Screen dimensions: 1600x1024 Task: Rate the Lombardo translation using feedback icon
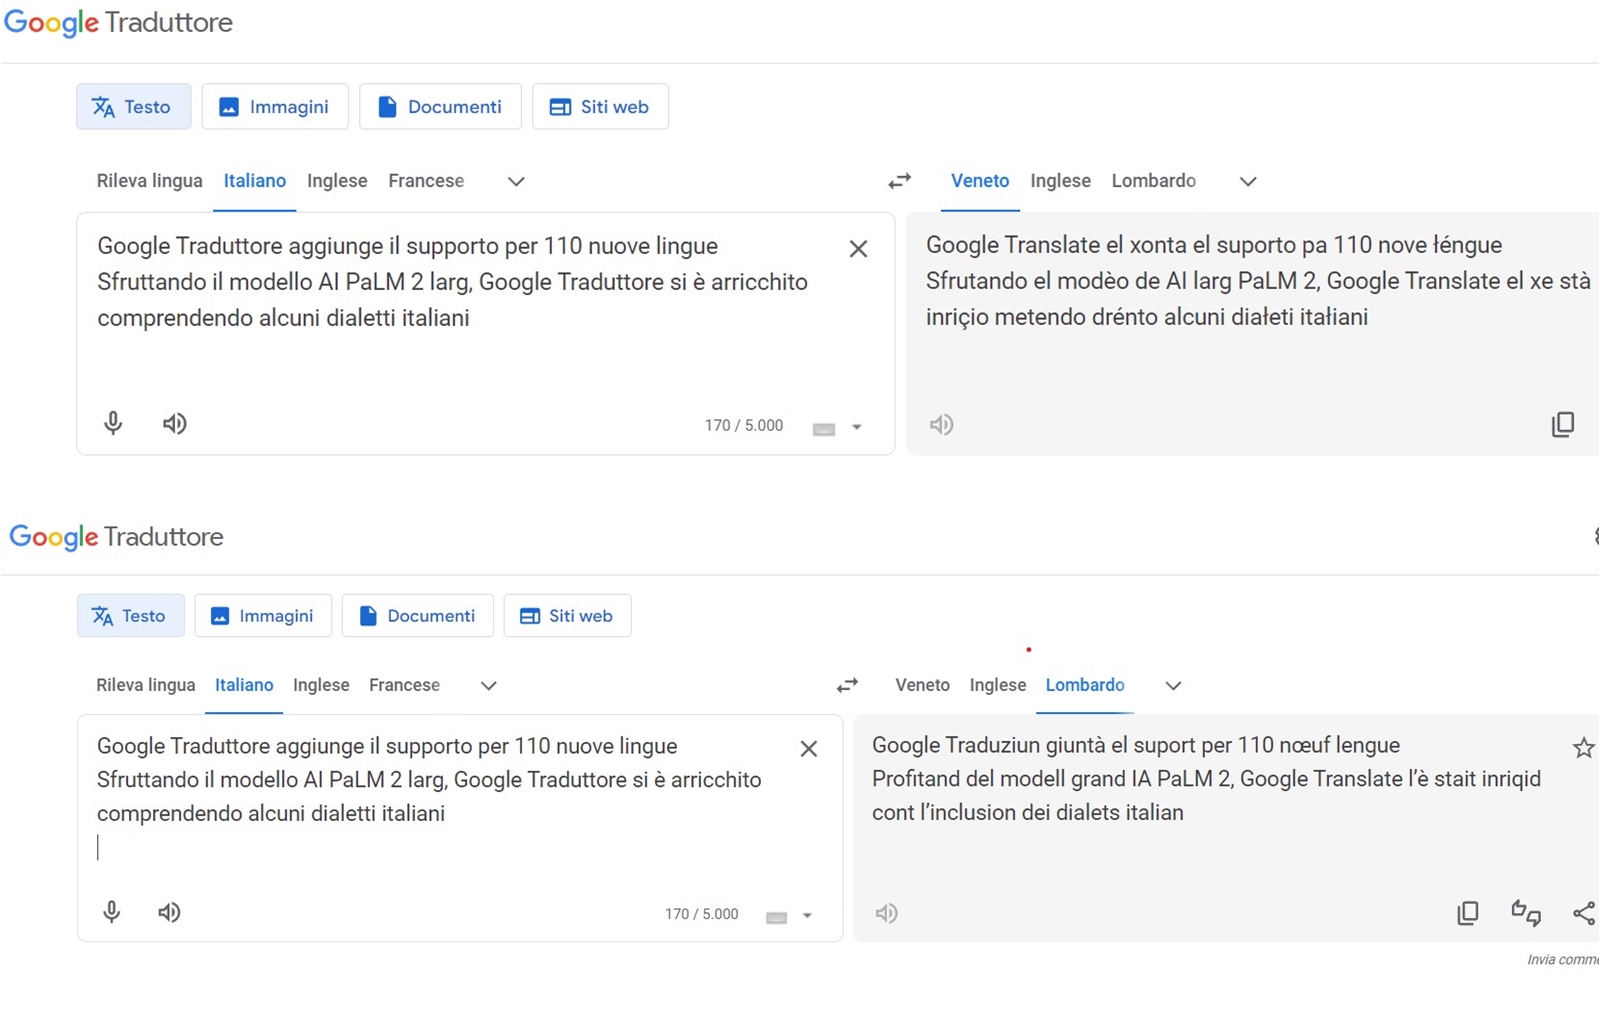pyautogui.click(x=1525, y=912)
